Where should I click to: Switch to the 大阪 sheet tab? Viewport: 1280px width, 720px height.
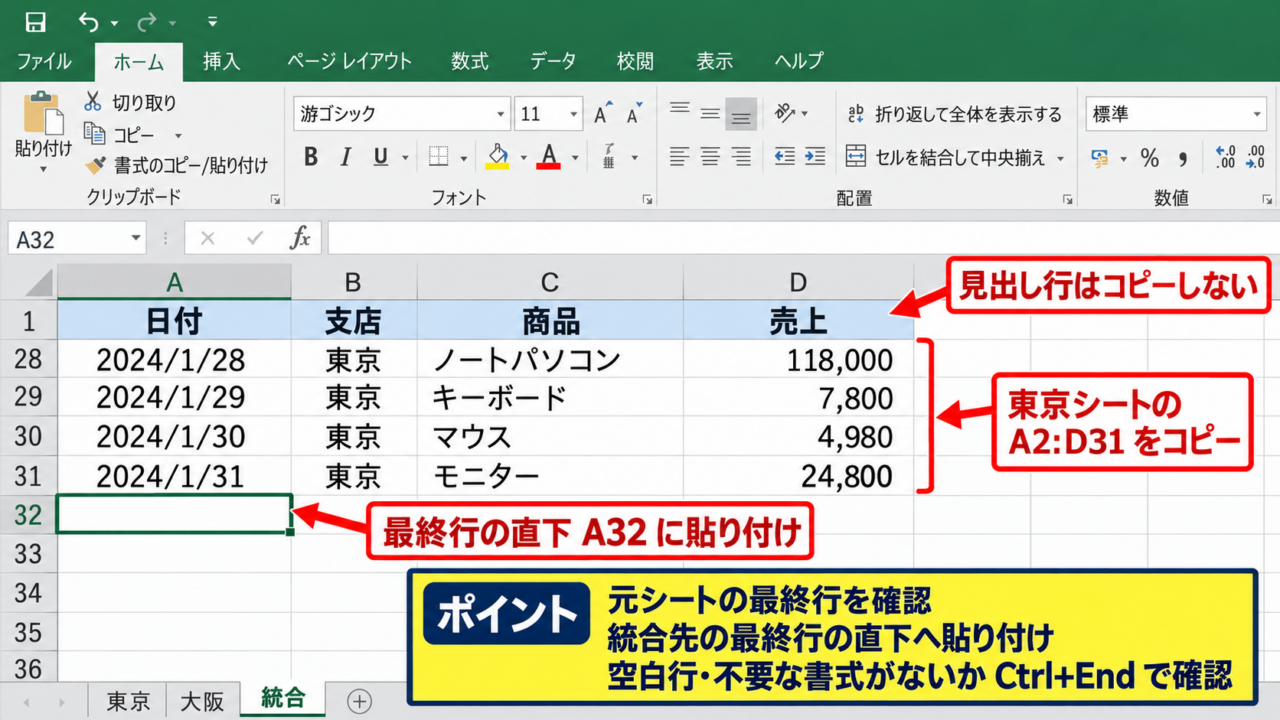click(203, 701)
